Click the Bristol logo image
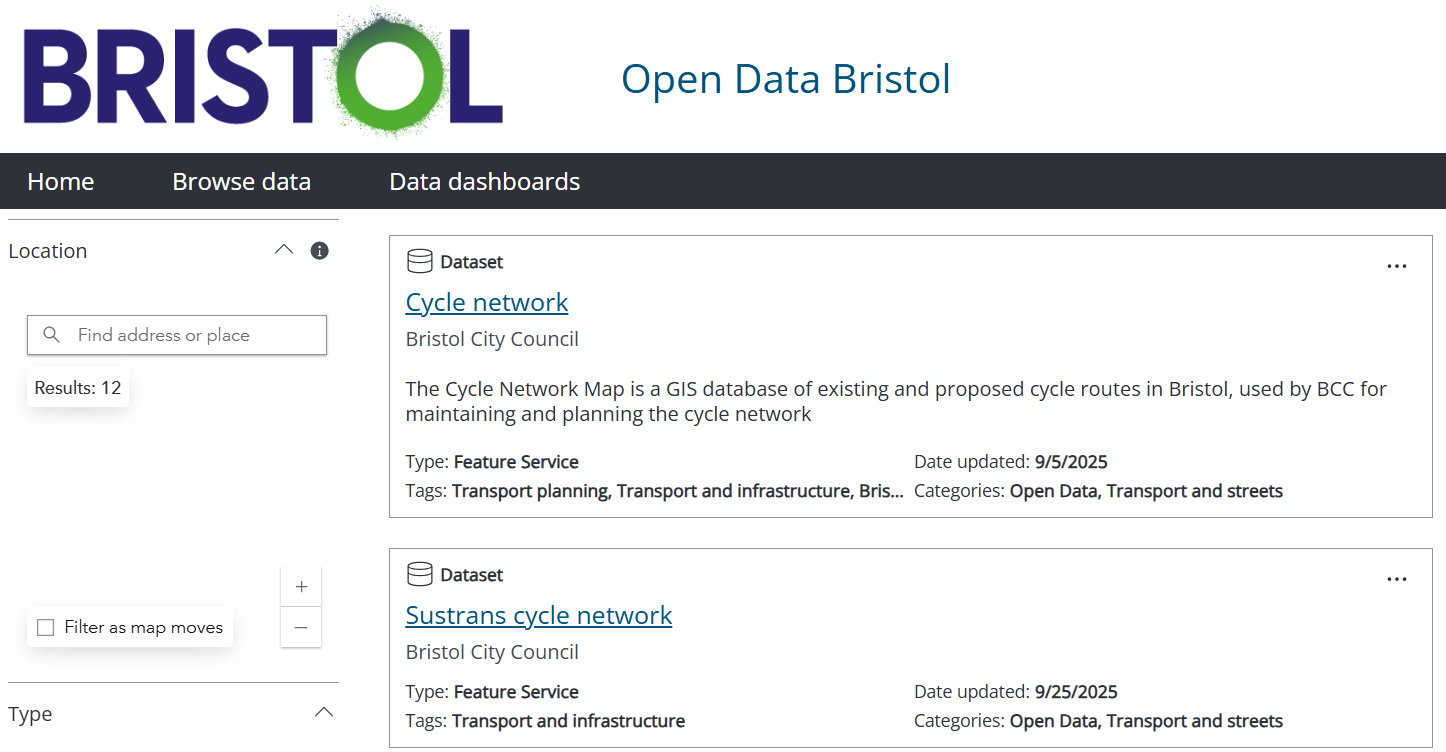 click(262, 73)
